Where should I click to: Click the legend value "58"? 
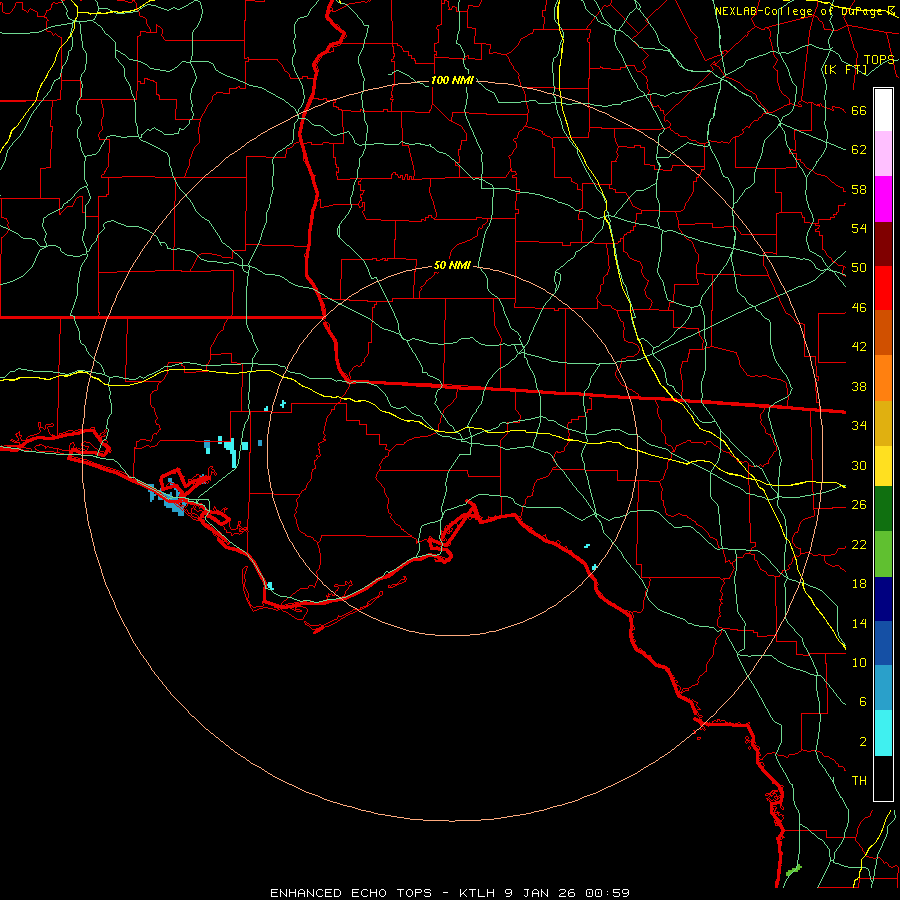click(x=859, y=189)
